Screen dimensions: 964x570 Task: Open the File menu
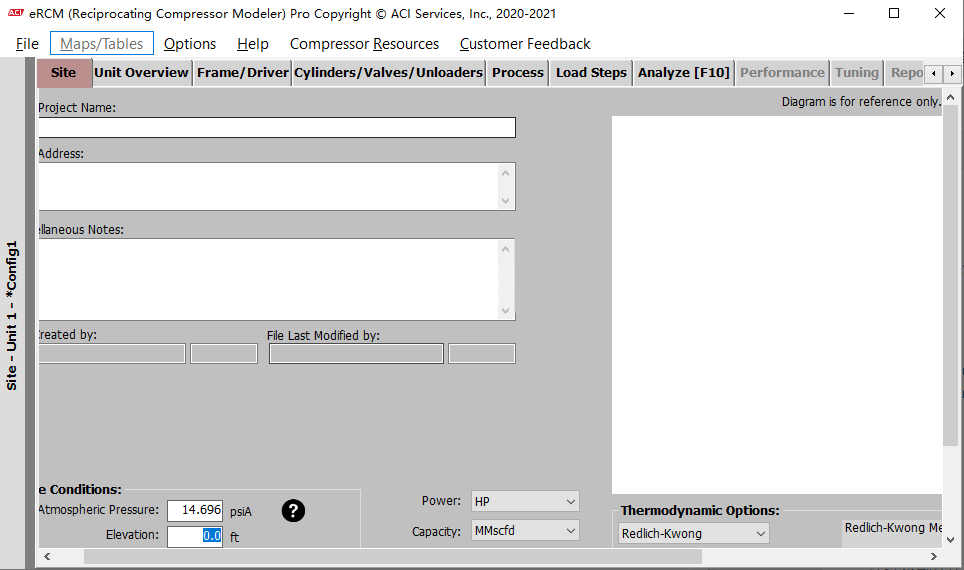coord(27,44)
